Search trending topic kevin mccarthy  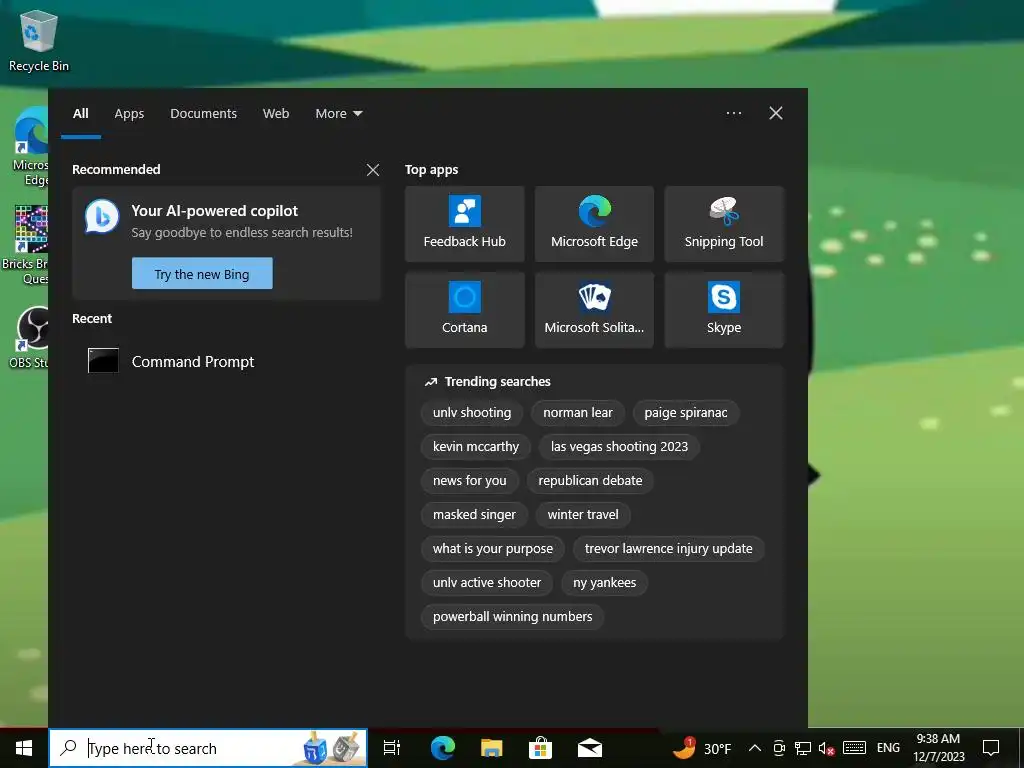click(475, 447)
